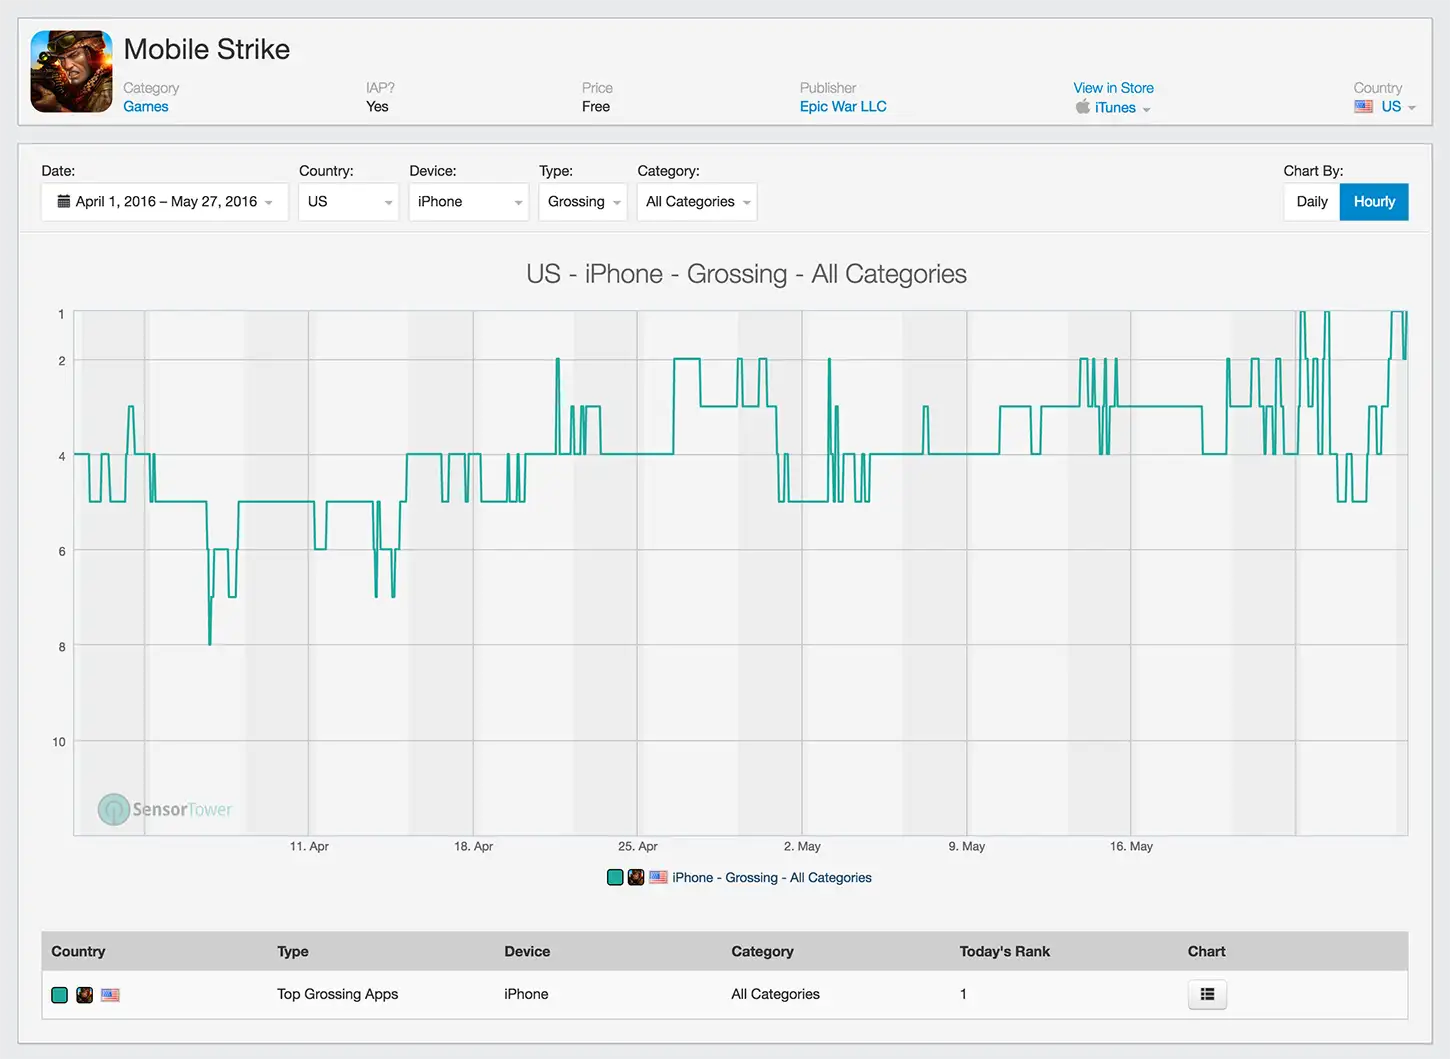Screen dimensions: 1450x1059
Task: Open the All Categories filter dropdown
Action: point(697,202)
